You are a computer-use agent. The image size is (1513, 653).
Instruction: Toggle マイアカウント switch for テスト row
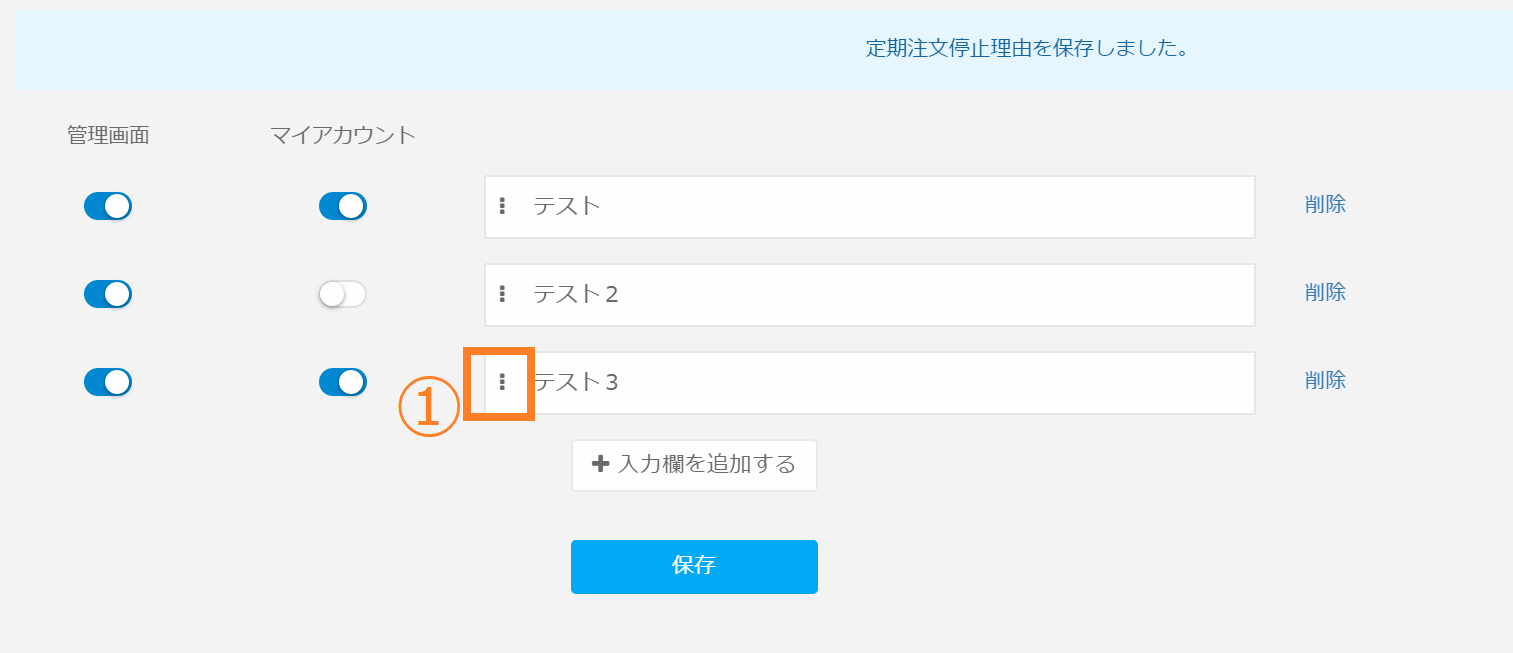[343, 206]
